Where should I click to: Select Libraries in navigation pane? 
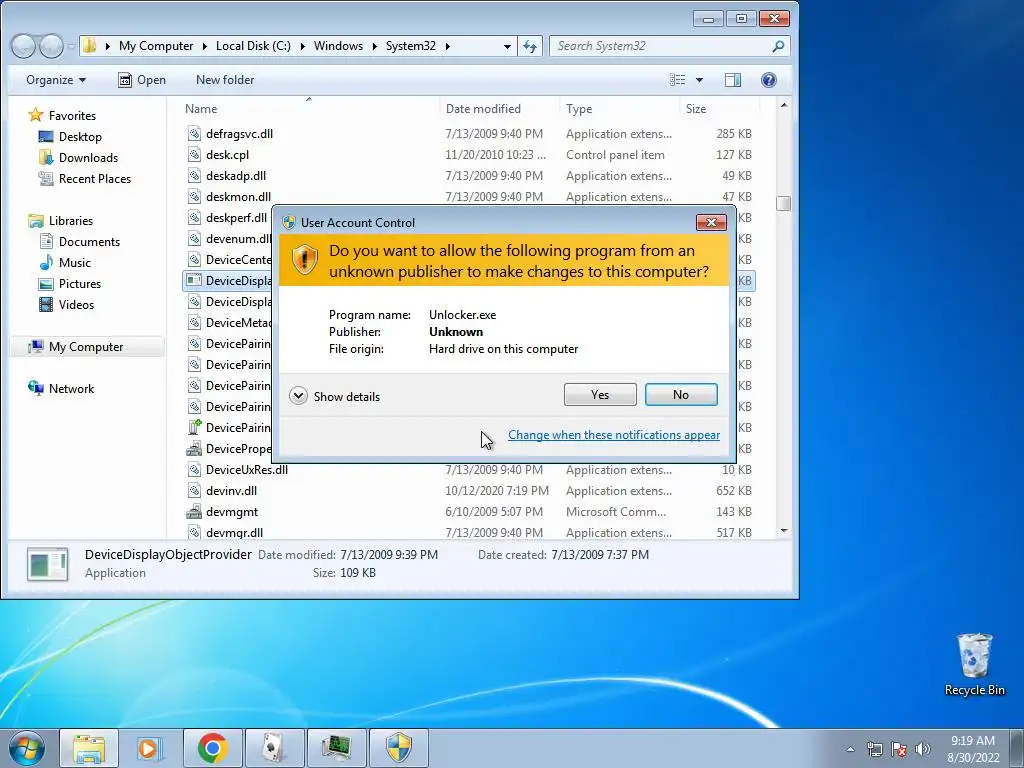coord(61,221)
